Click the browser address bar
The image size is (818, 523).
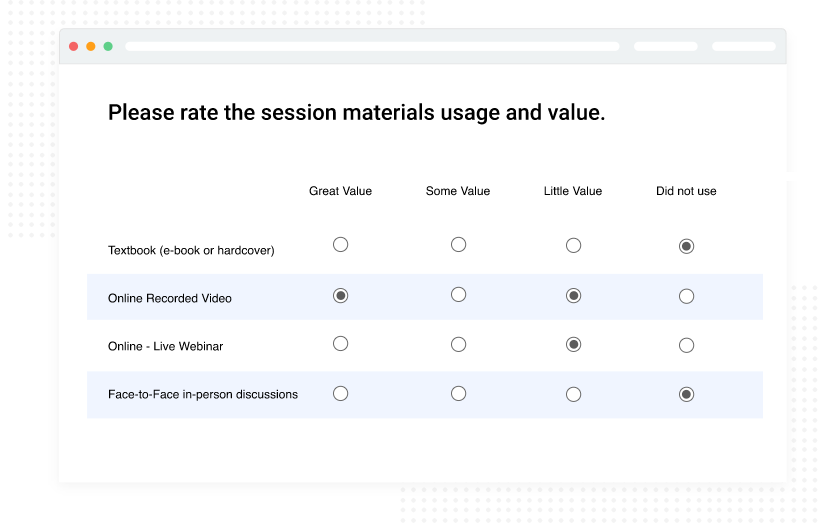372,46
